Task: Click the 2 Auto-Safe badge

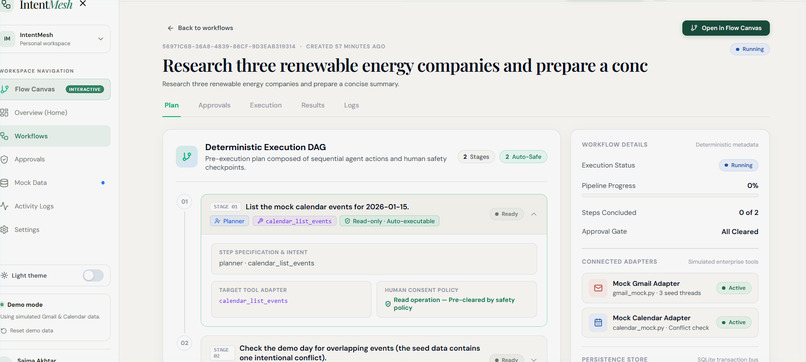Action: (523, 157)
